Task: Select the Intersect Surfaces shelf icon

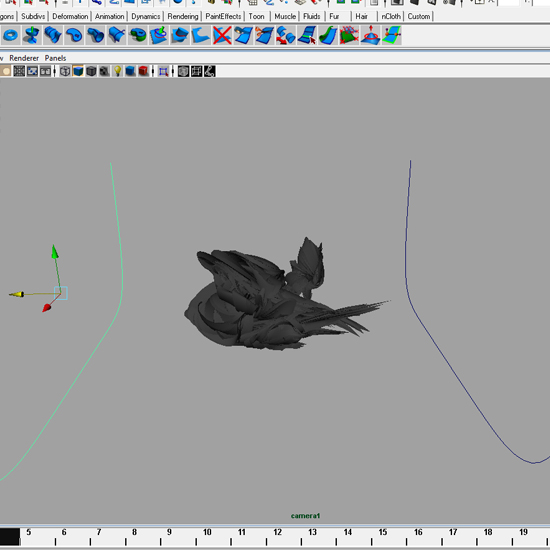Action: tap(180, 35)
